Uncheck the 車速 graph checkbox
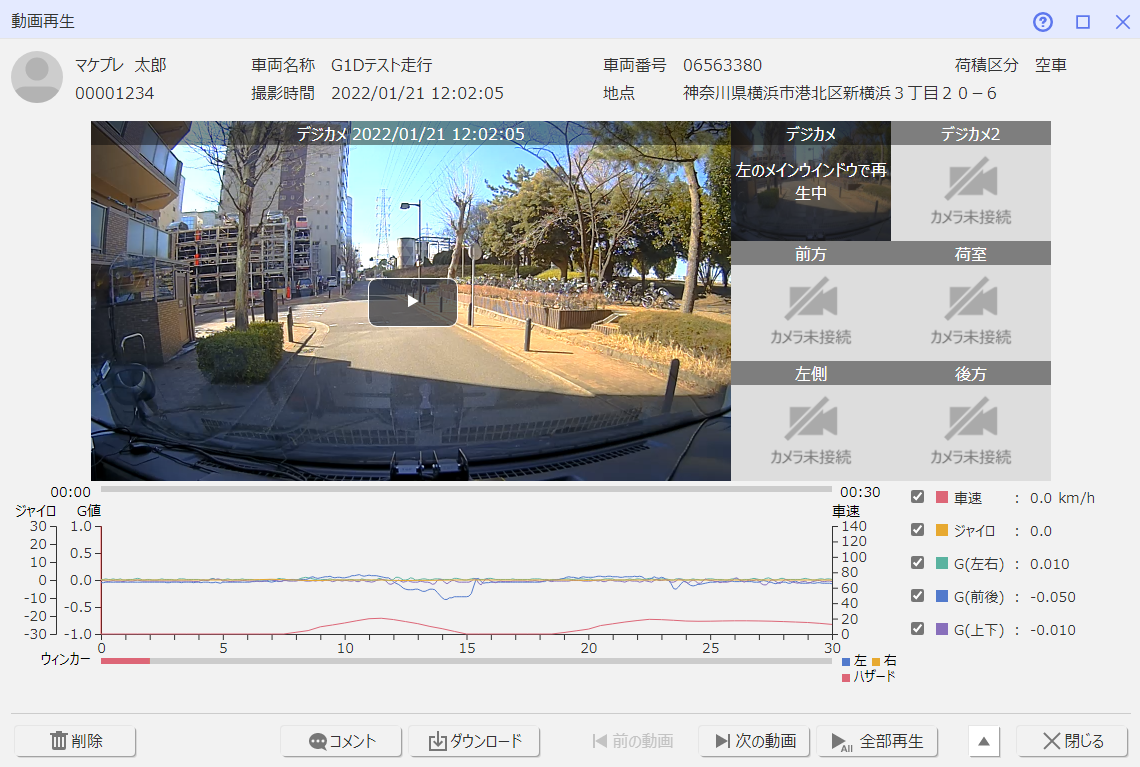 tap(918, 497)
